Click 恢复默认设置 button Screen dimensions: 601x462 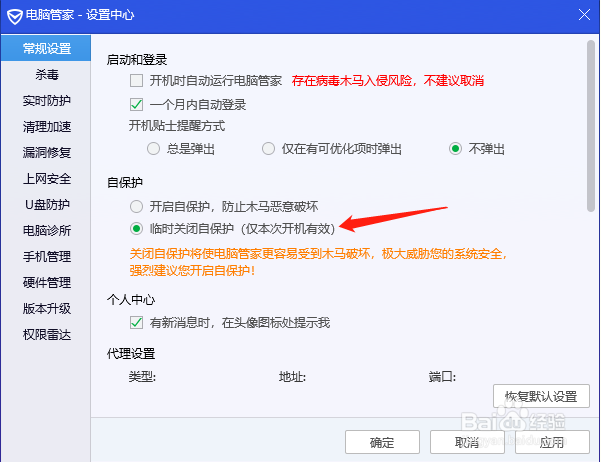pyautogui.click(x=541, y=396)
